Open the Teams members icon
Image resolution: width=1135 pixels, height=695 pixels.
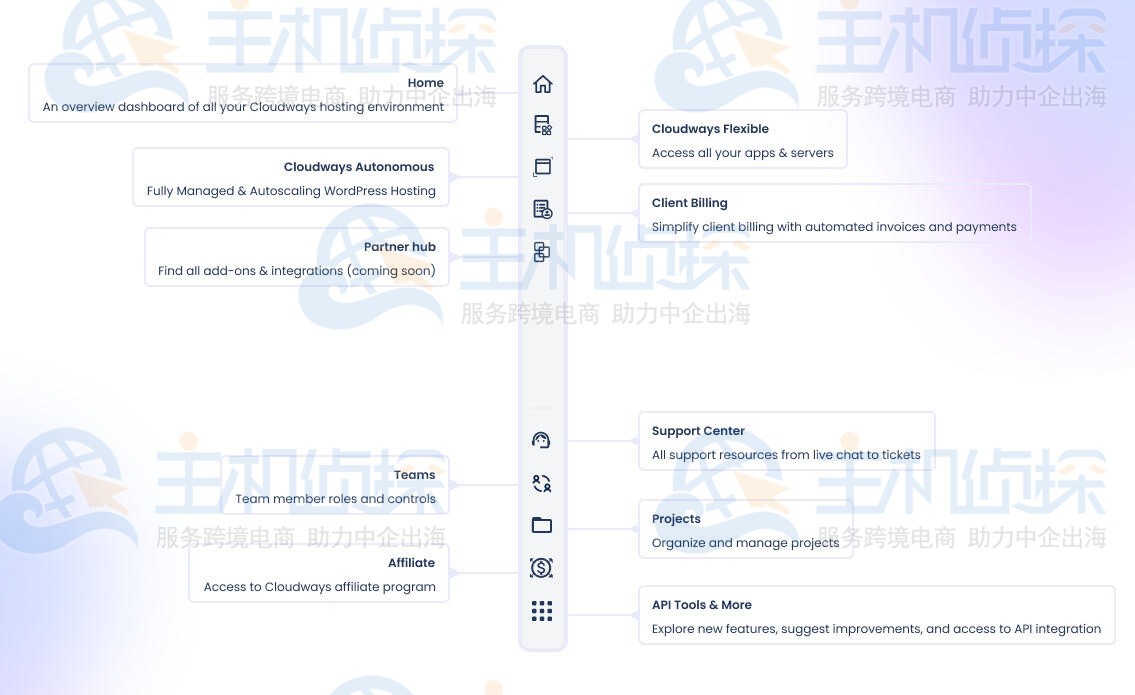click(x=541, y=483)
